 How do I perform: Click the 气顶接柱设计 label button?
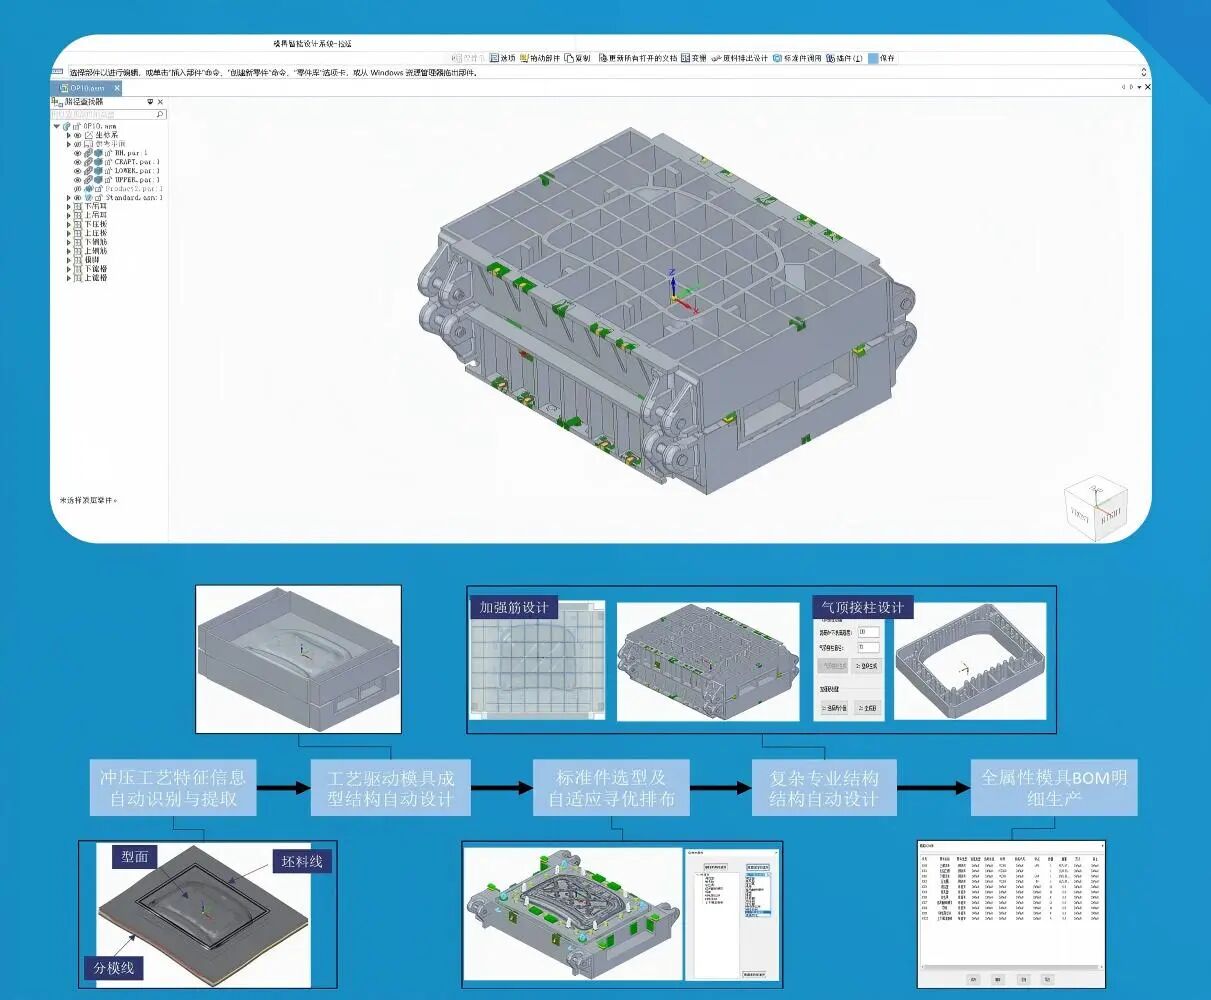(x=863, y=607)
